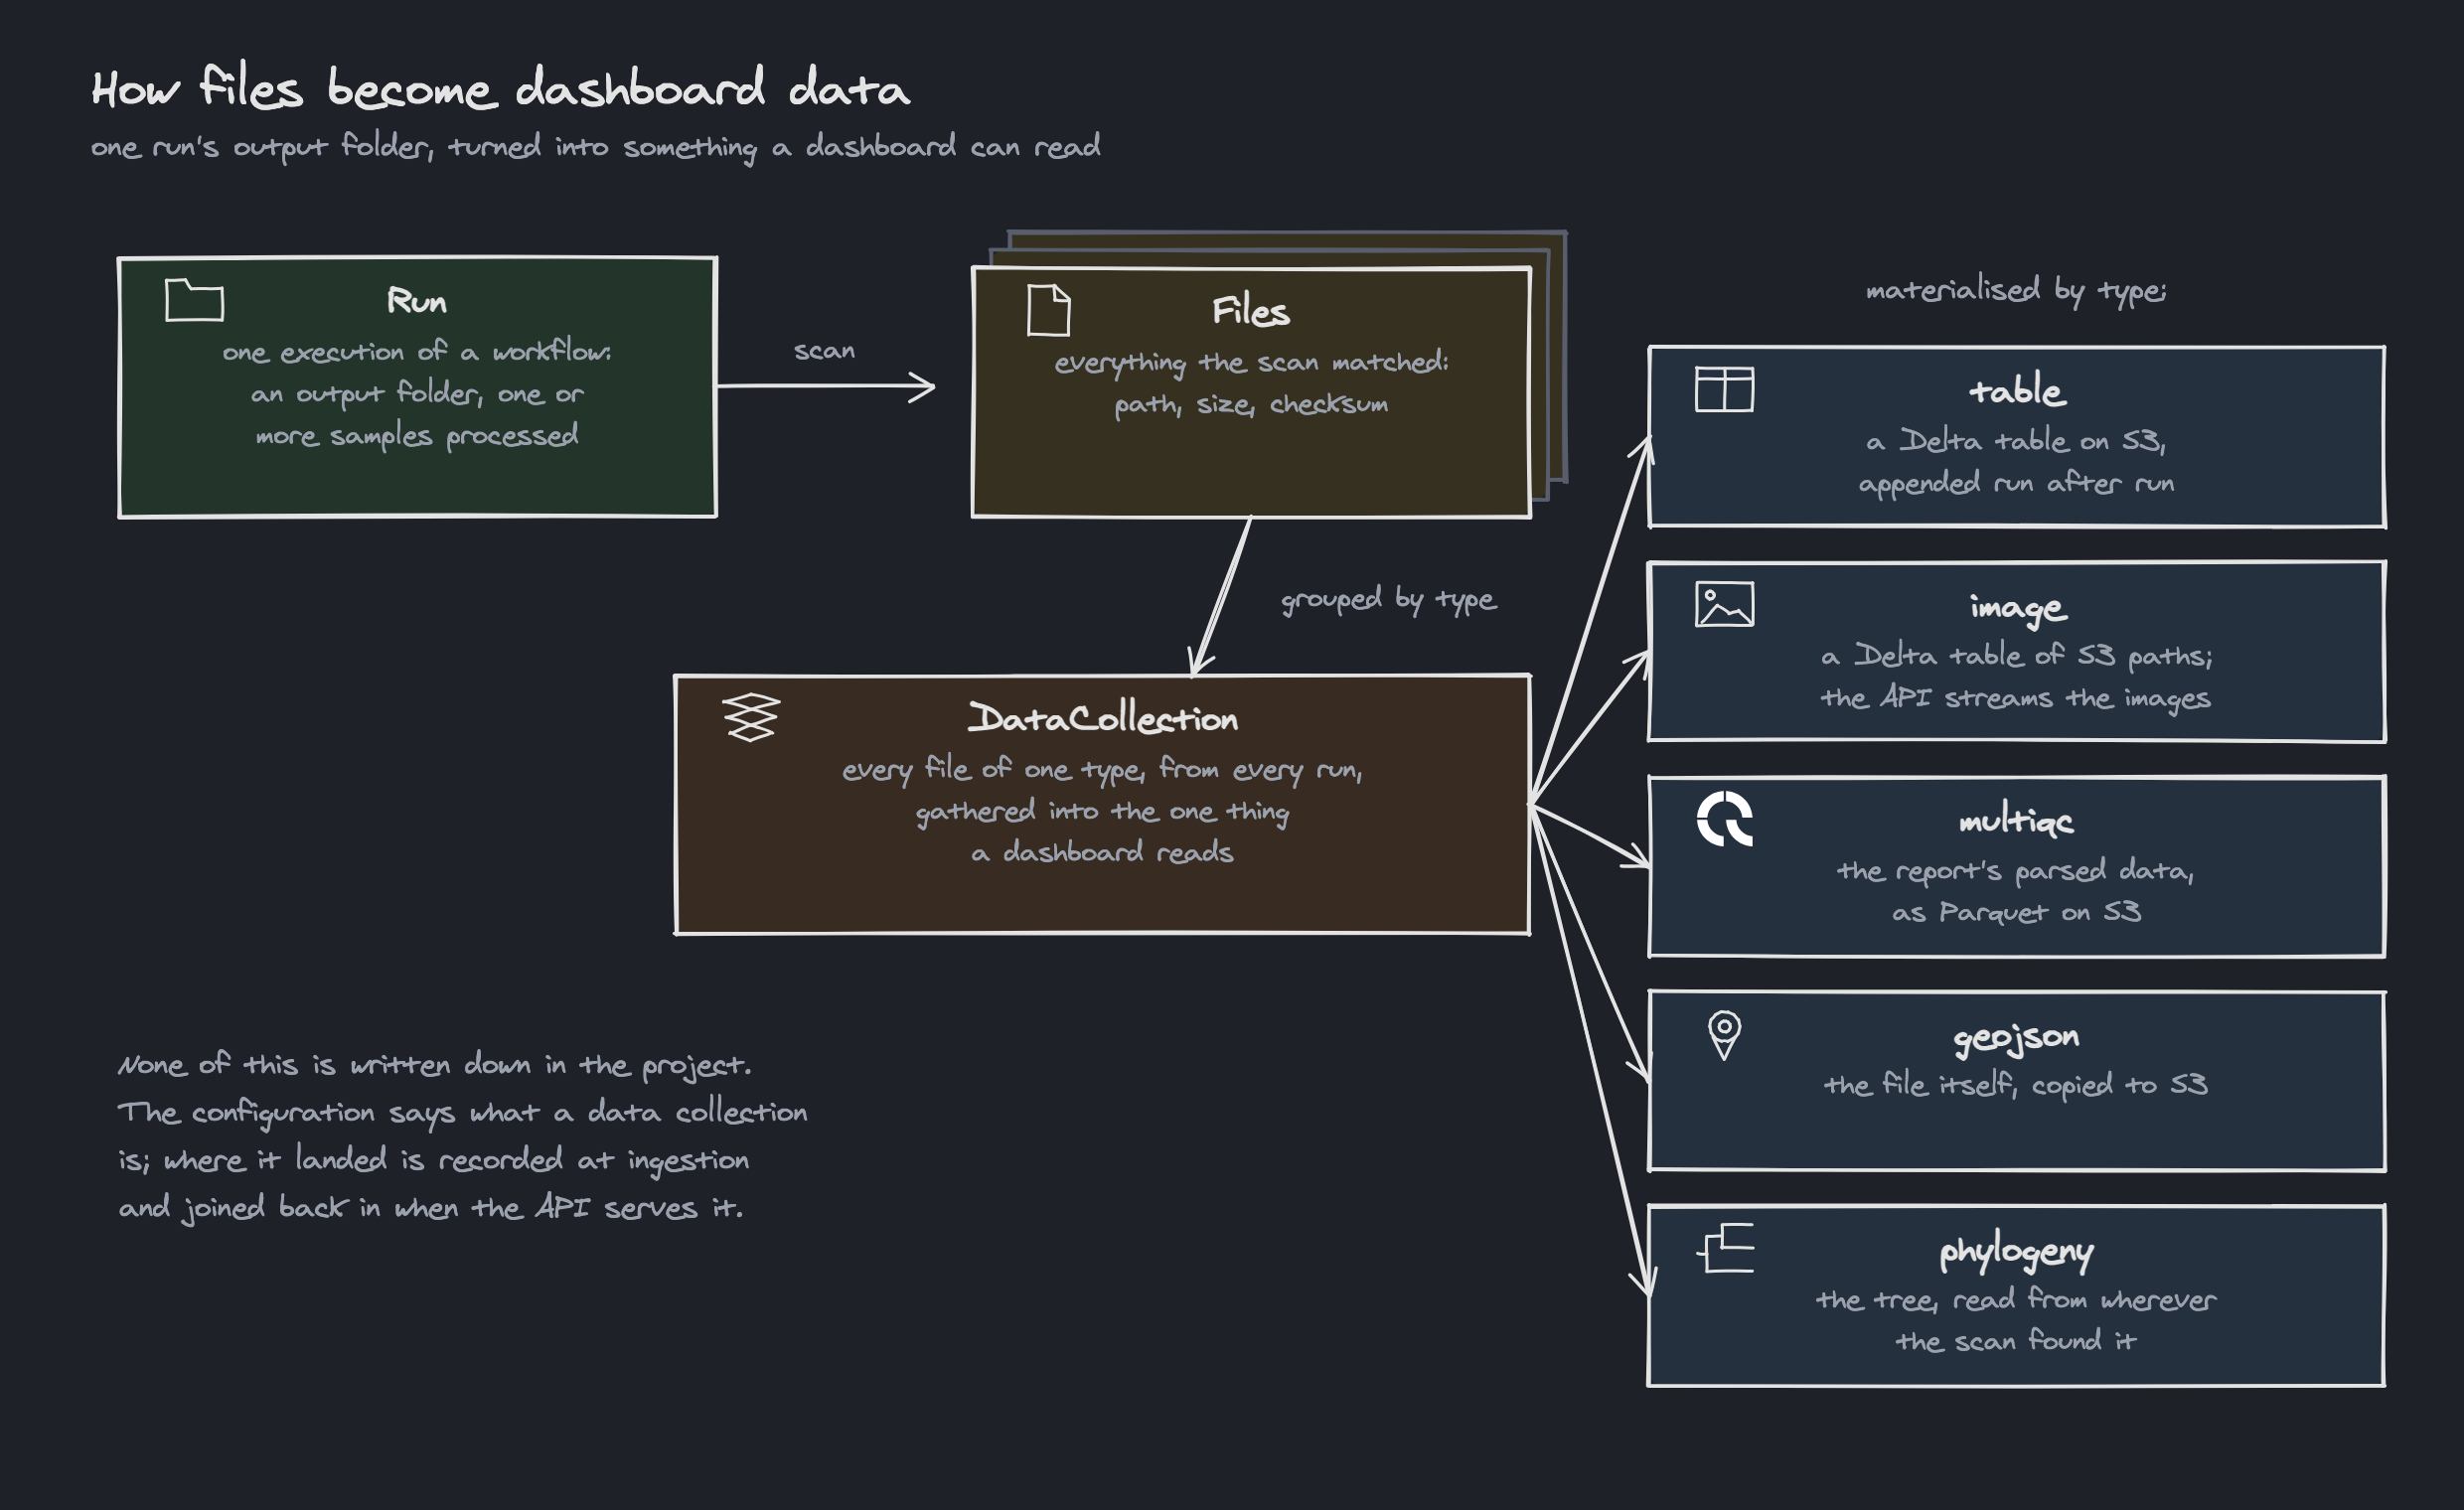Click the stacked layers icon in DataCollection
The image size is (2464, 1510).
[751, 717]
